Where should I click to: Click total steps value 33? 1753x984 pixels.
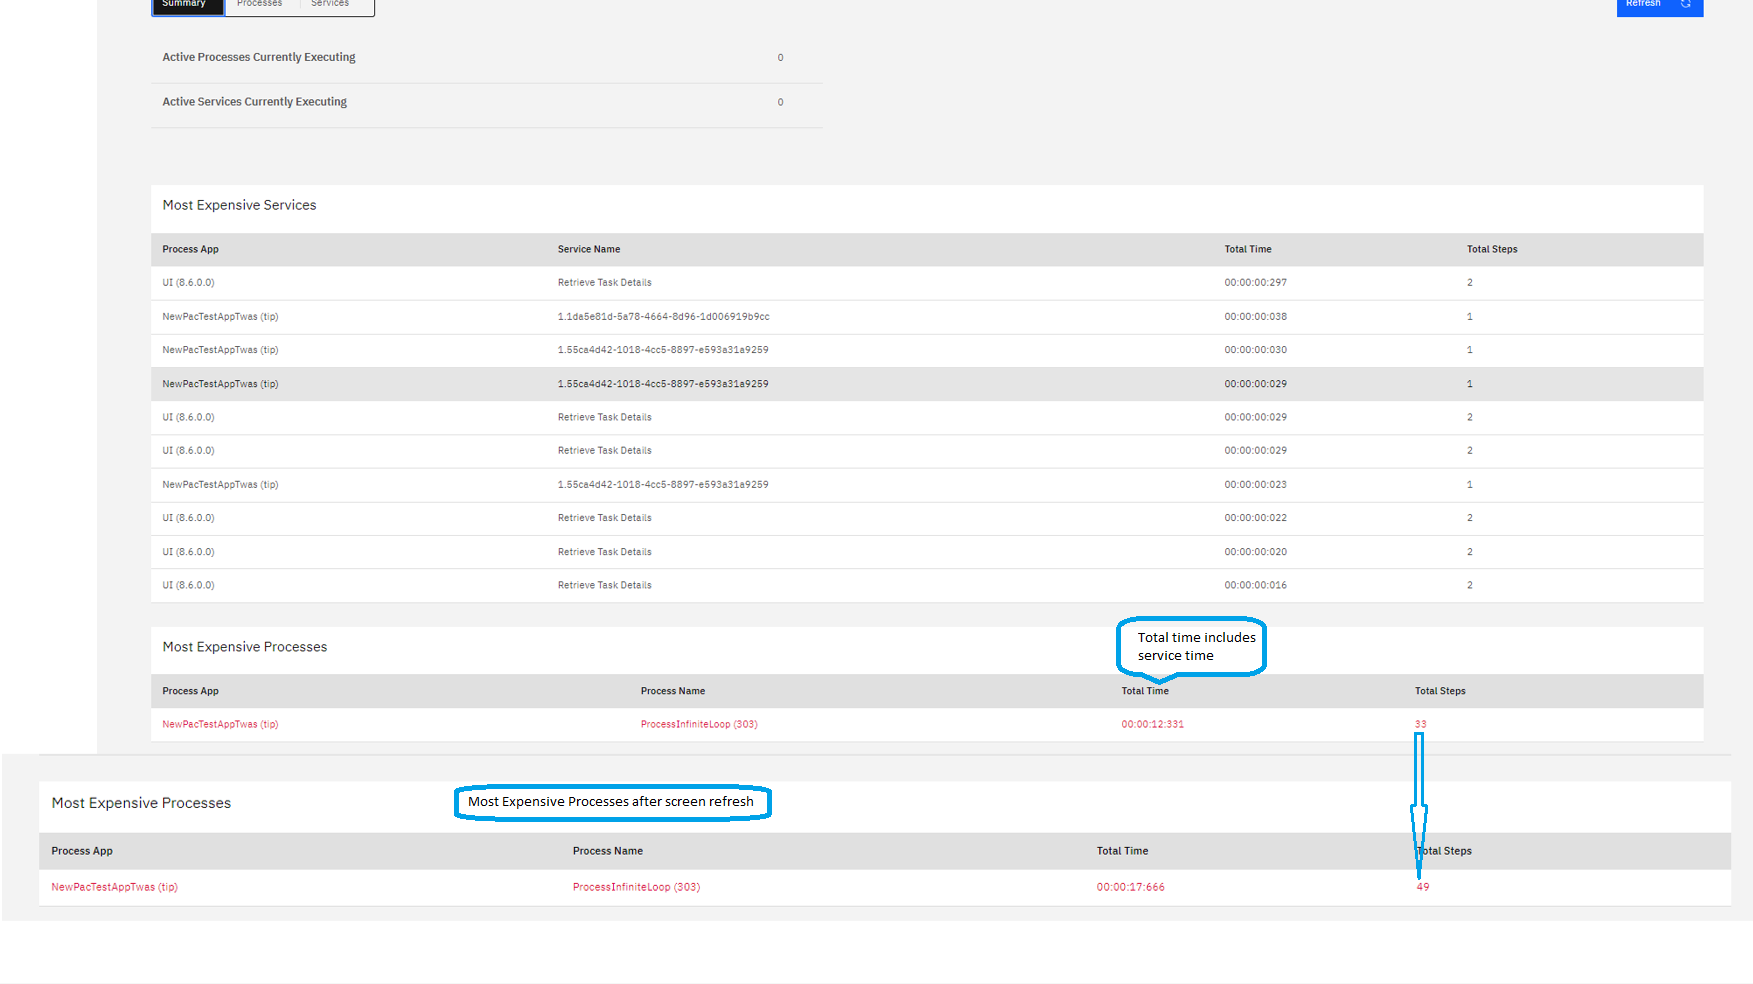pos(1421,725)
